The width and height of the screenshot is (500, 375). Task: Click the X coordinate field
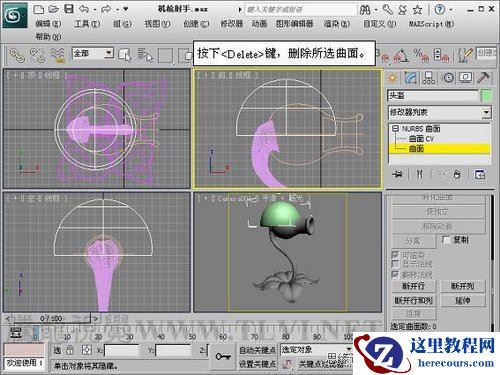(121, 351)
